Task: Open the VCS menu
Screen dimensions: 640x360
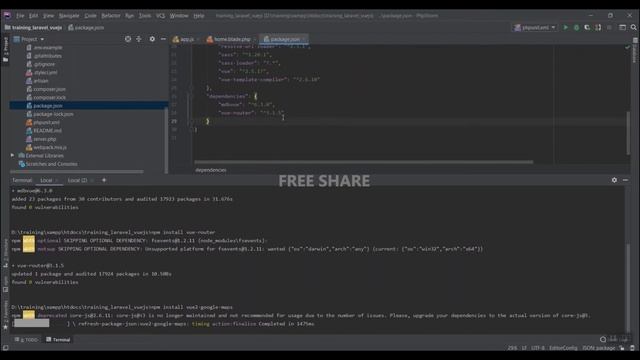Action: pyautogui.click(x=160, y=16)
